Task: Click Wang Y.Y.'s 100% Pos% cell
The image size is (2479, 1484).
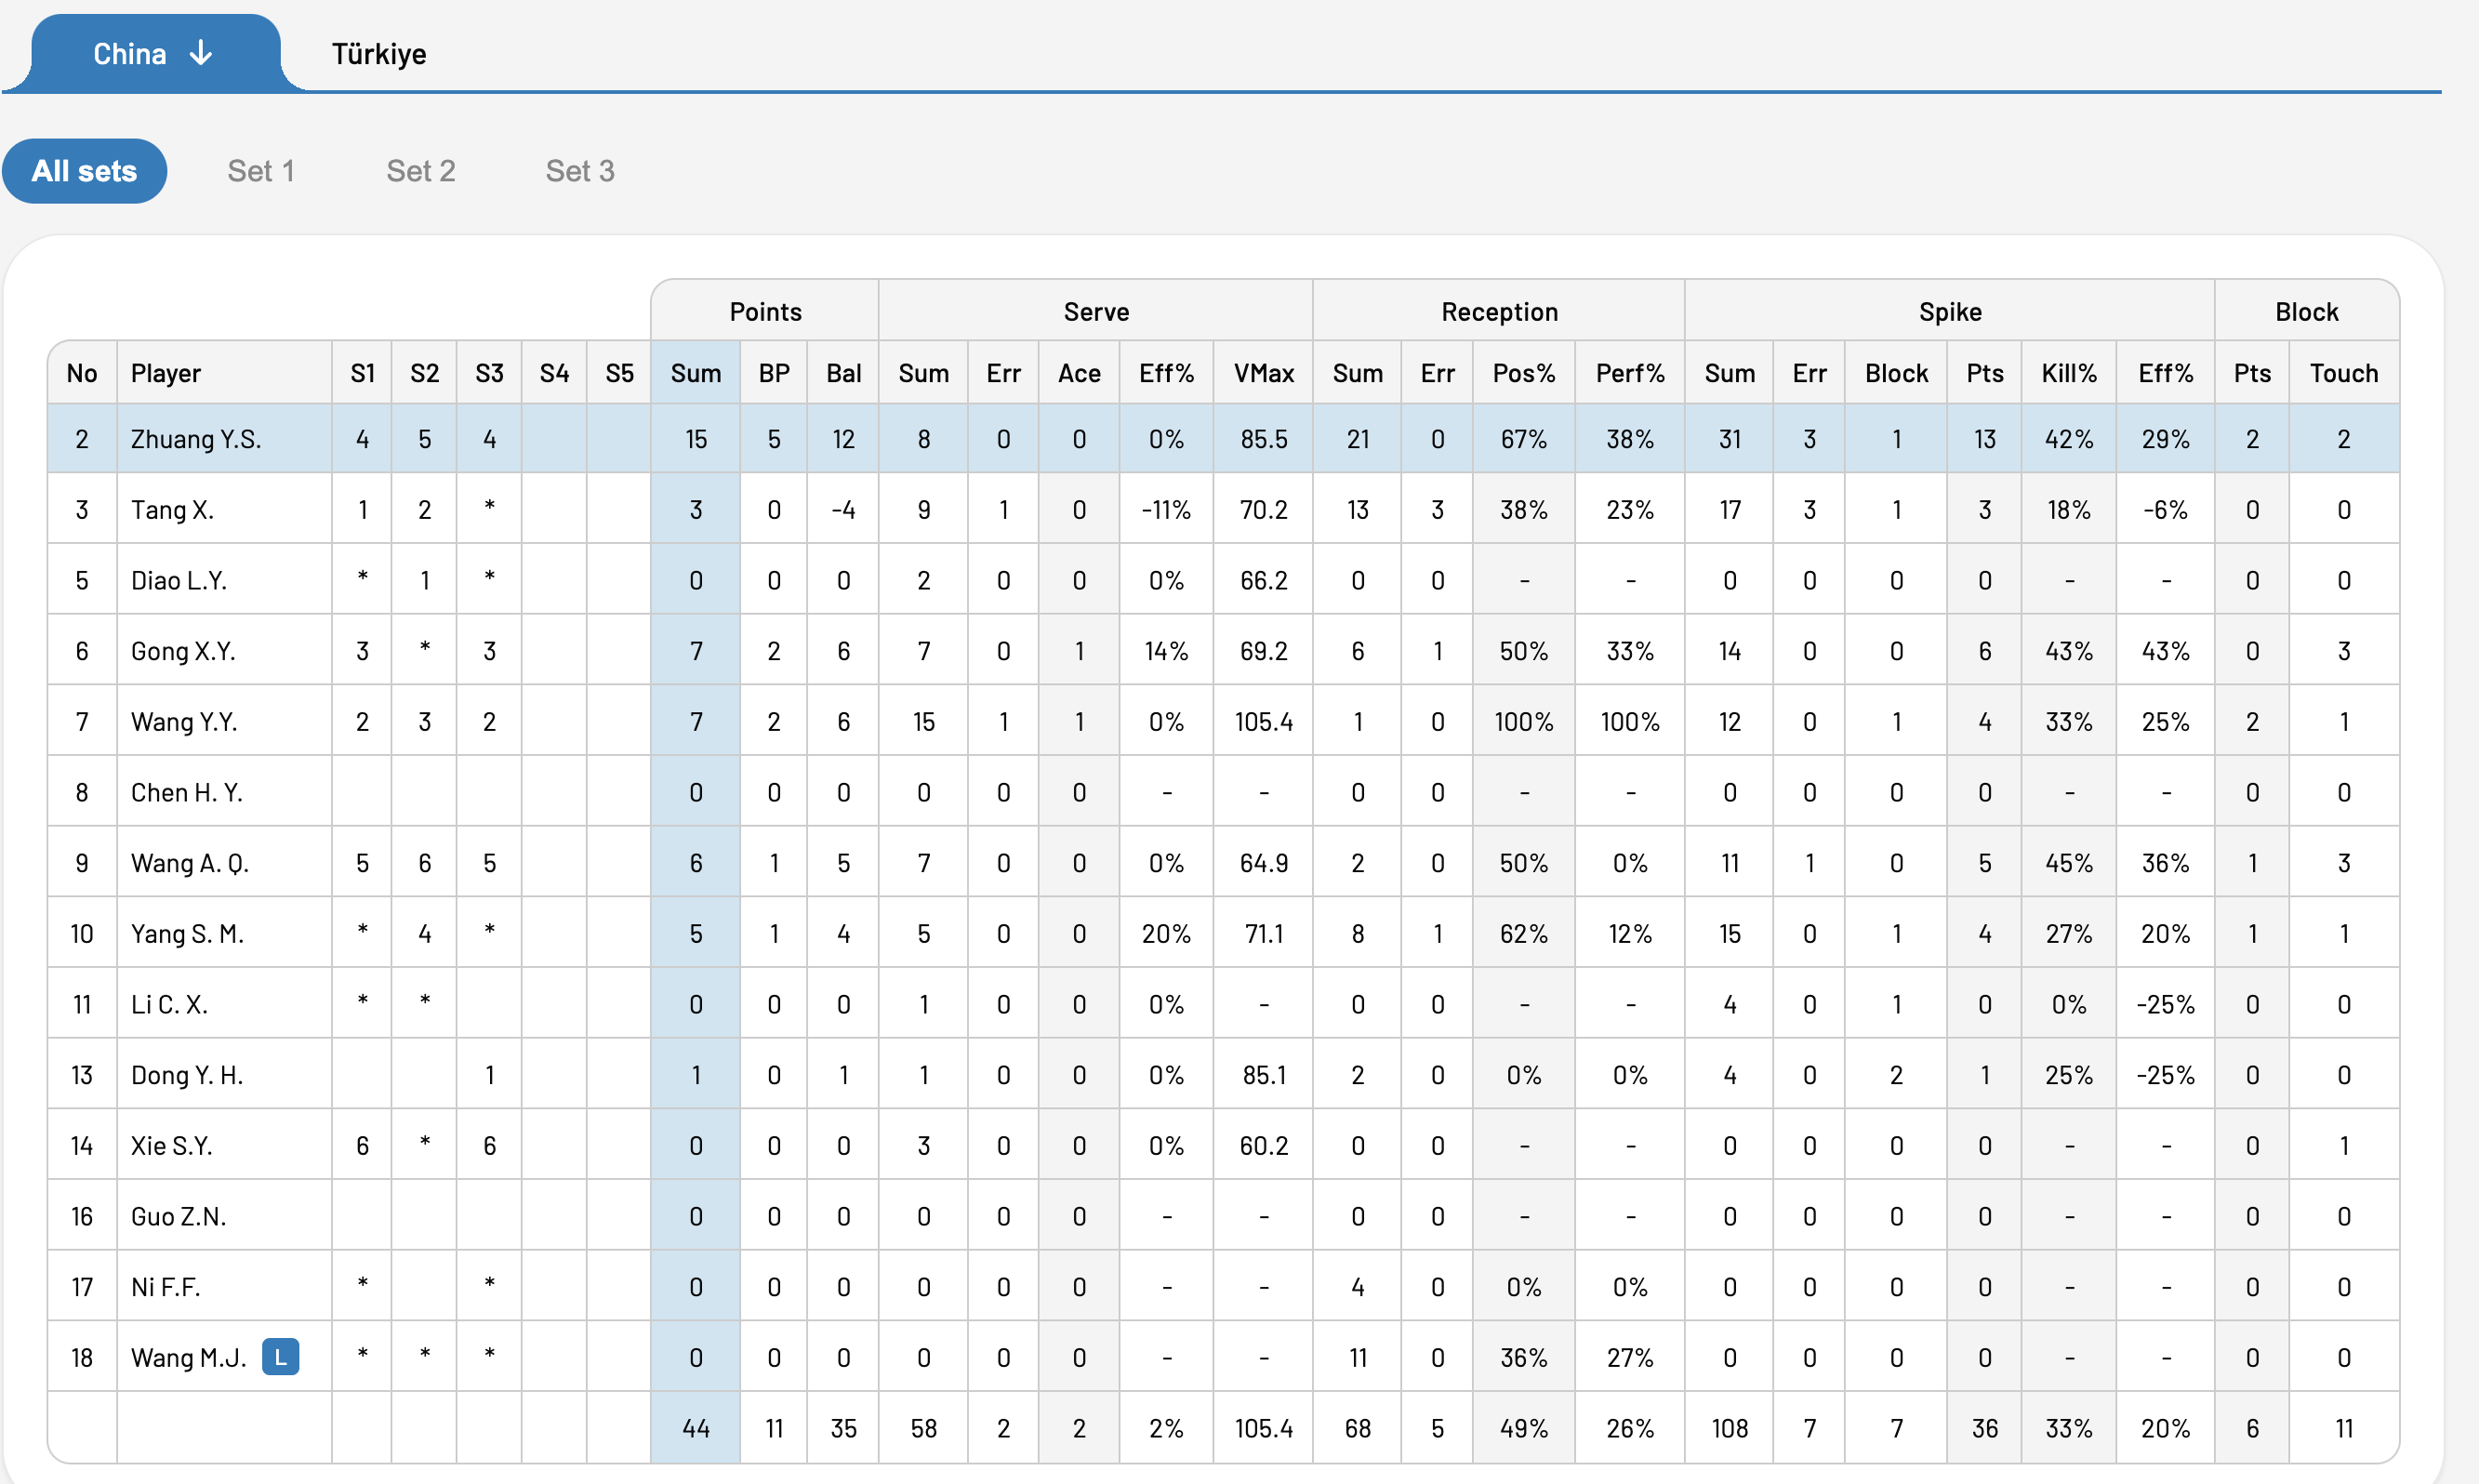Action: tap(1524, 722)
